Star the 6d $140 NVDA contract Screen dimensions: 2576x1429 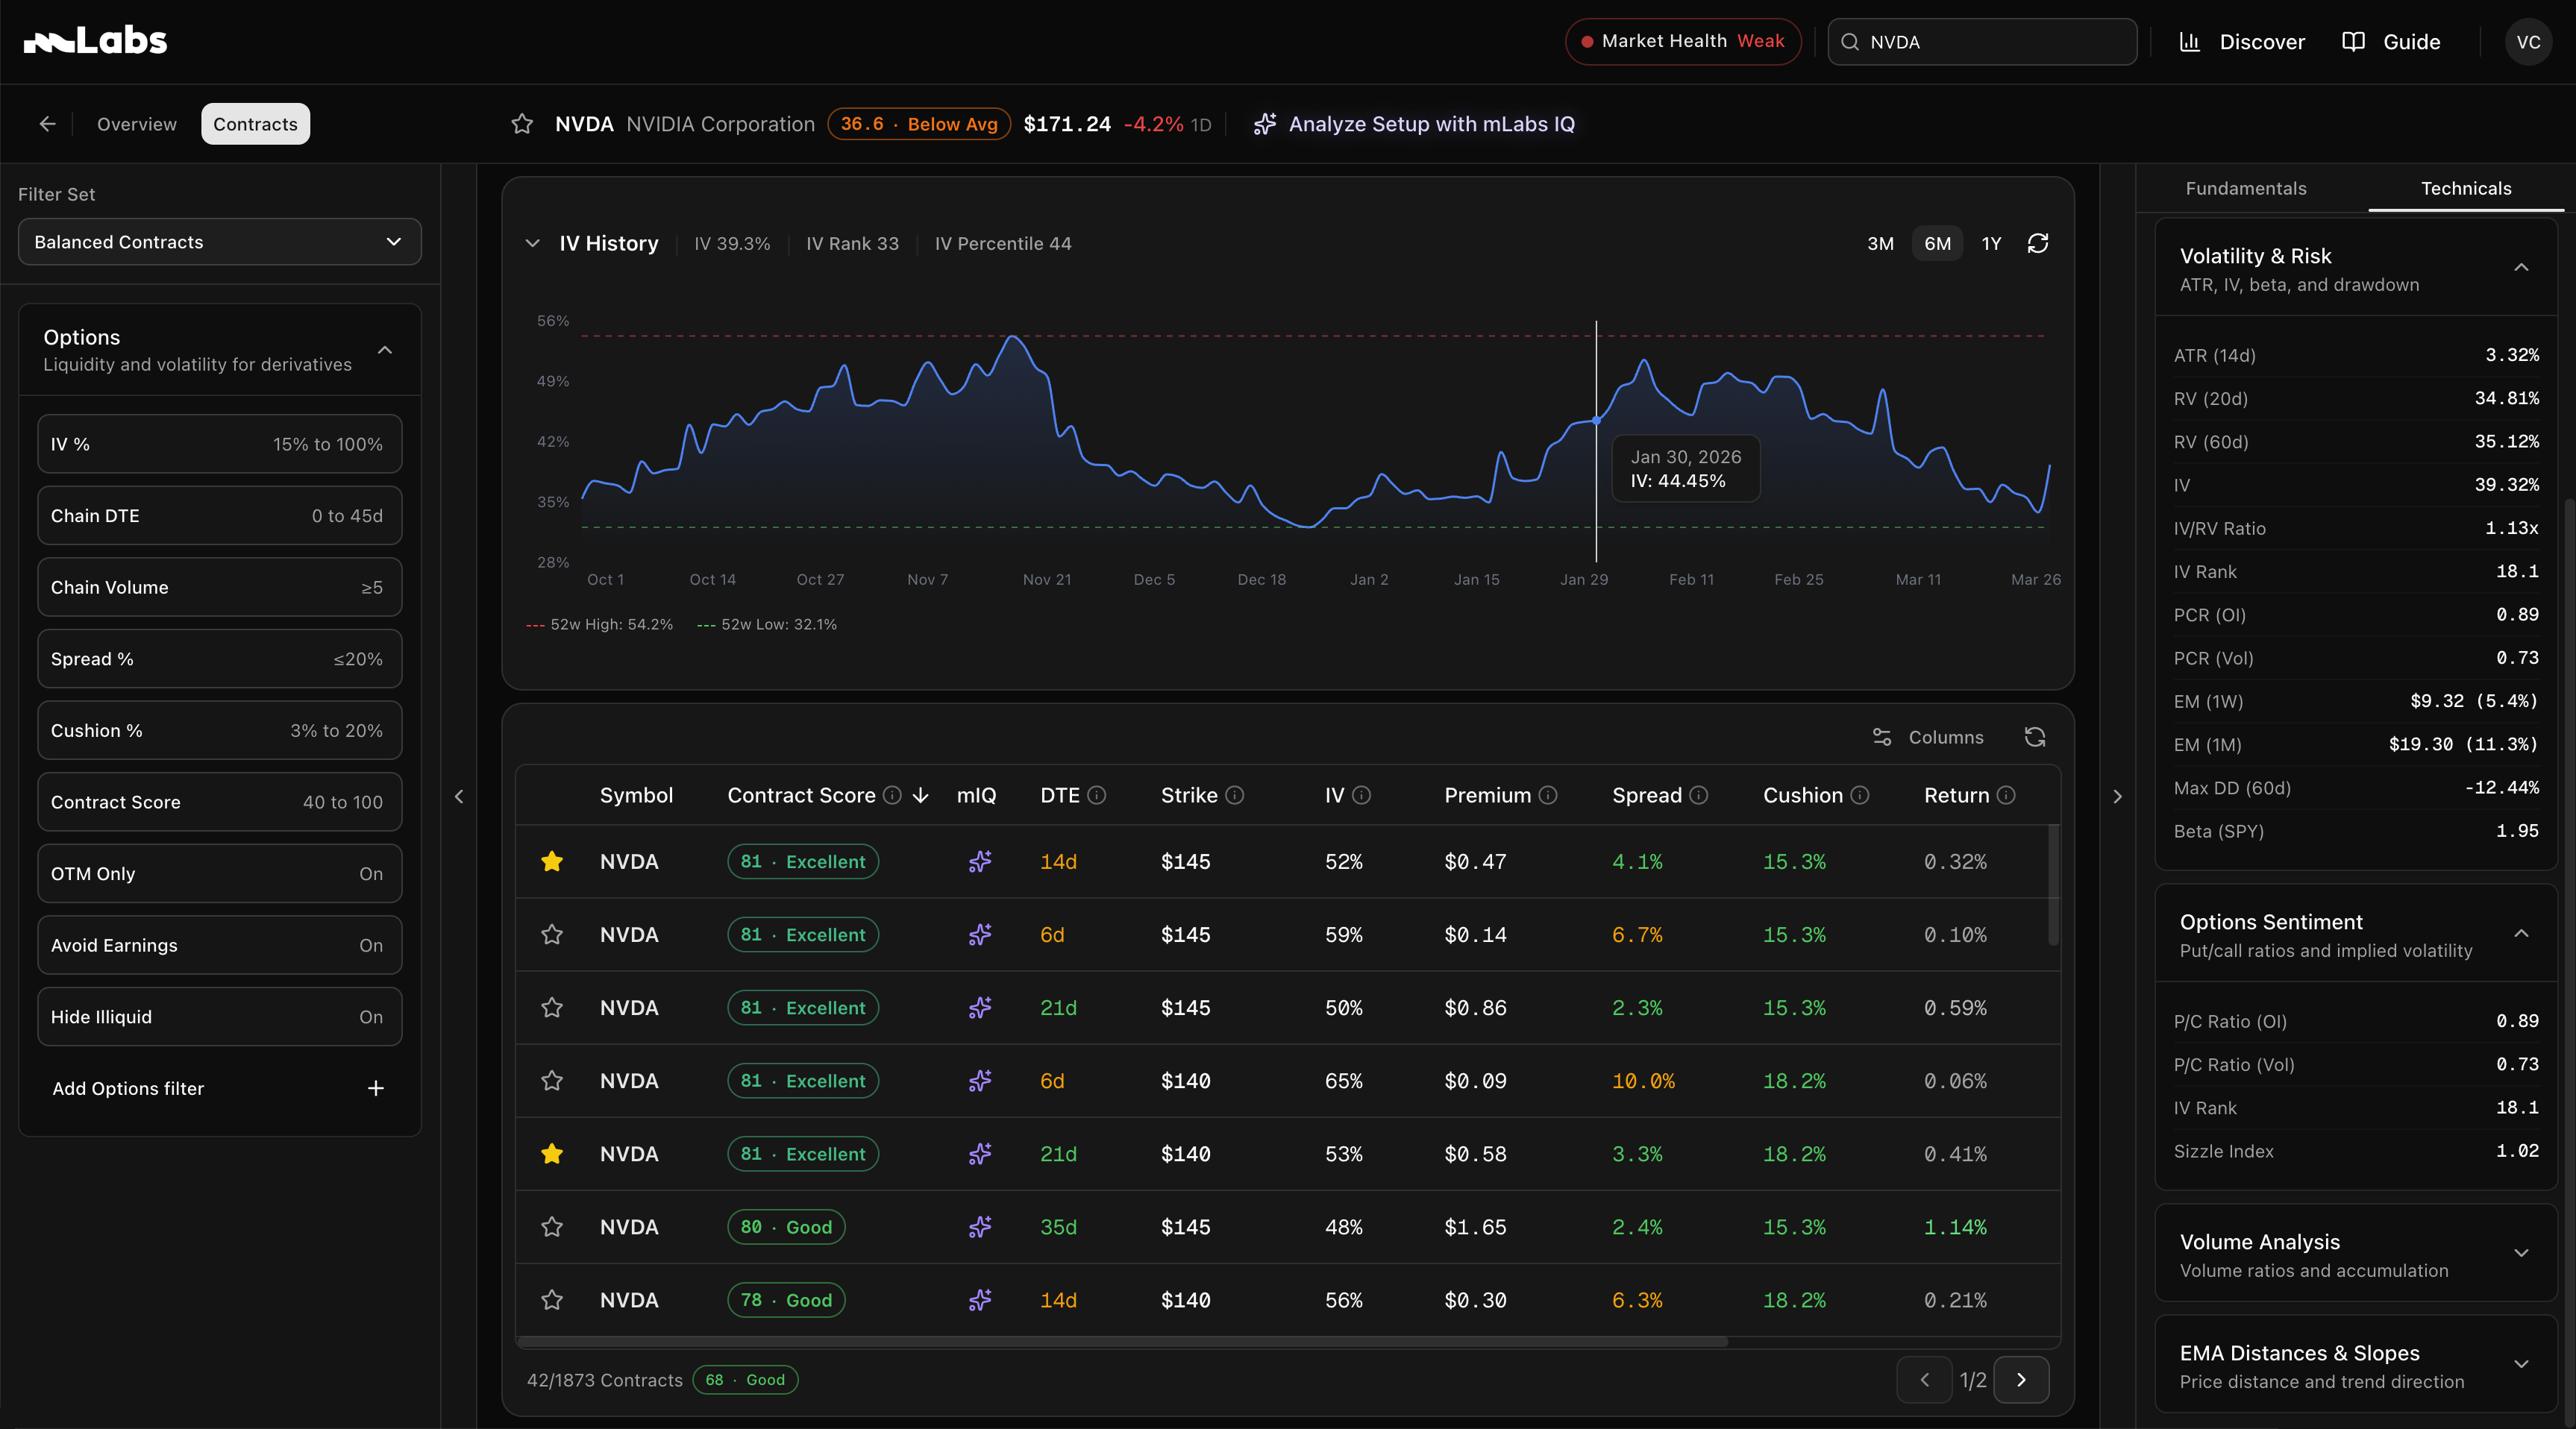(552, 1080)
